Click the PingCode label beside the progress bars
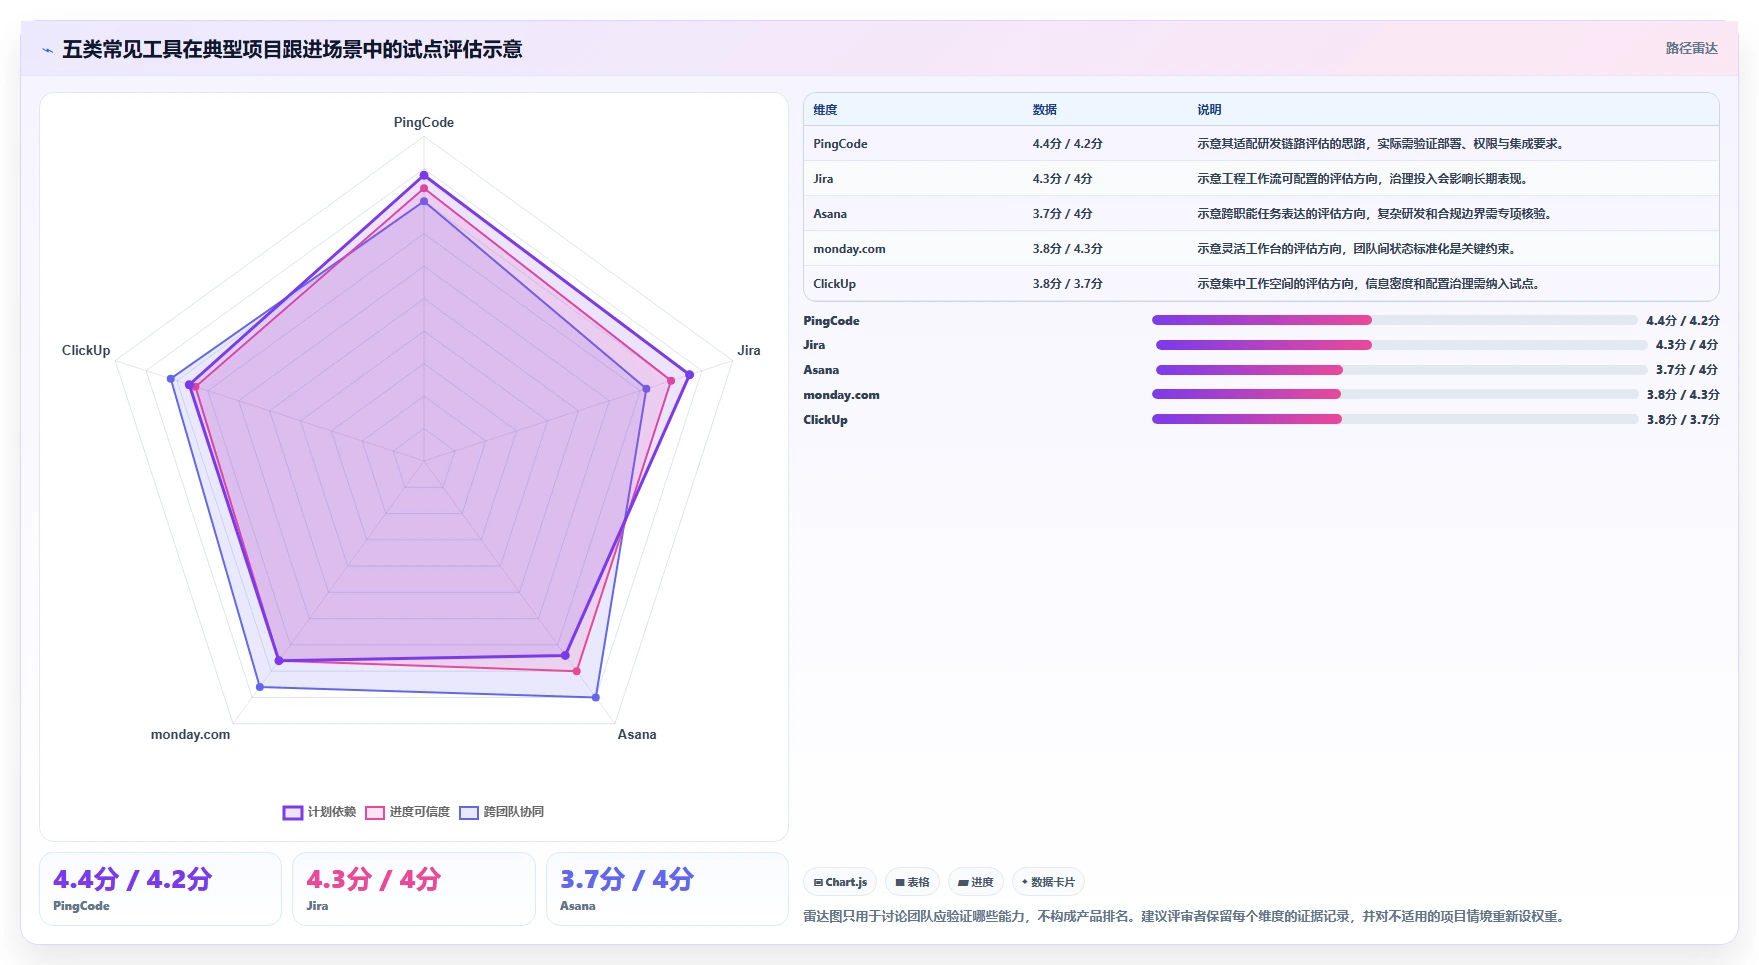The width and height of the screenshot is (1759, 965). pos(831,321)
